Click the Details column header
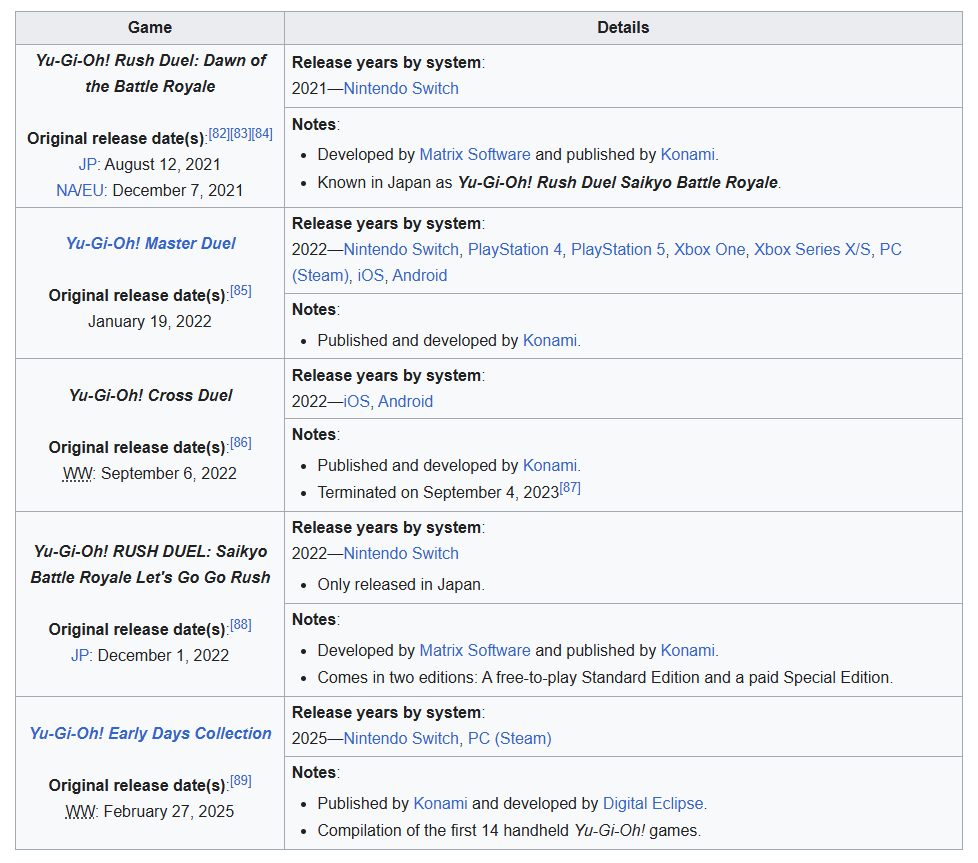The width and height of the screenshot is (978, 863). 623,27
